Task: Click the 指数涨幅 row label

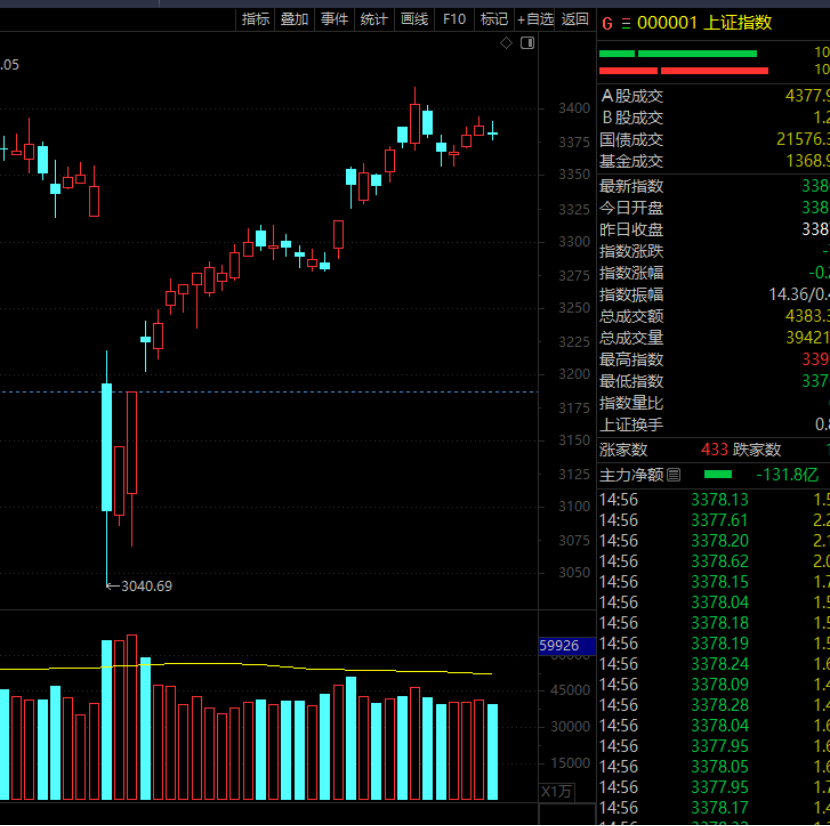Action: (x=631, y=273)
